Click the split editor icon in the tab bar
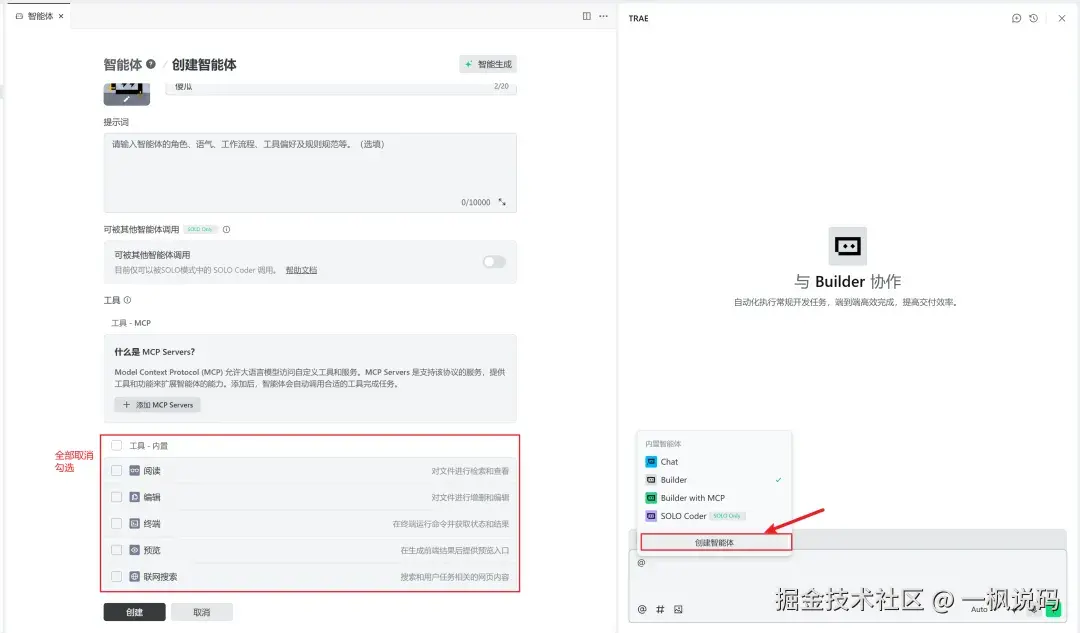The width and height of the screenshot is (1080, 633). (x=586, y=16)
